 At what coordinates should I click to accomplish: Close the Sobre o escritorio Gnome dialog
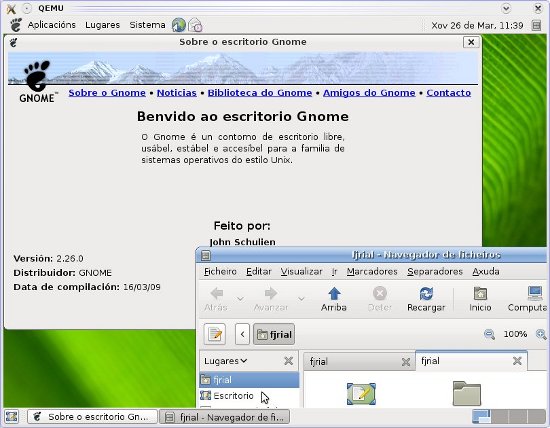[471, 42]
